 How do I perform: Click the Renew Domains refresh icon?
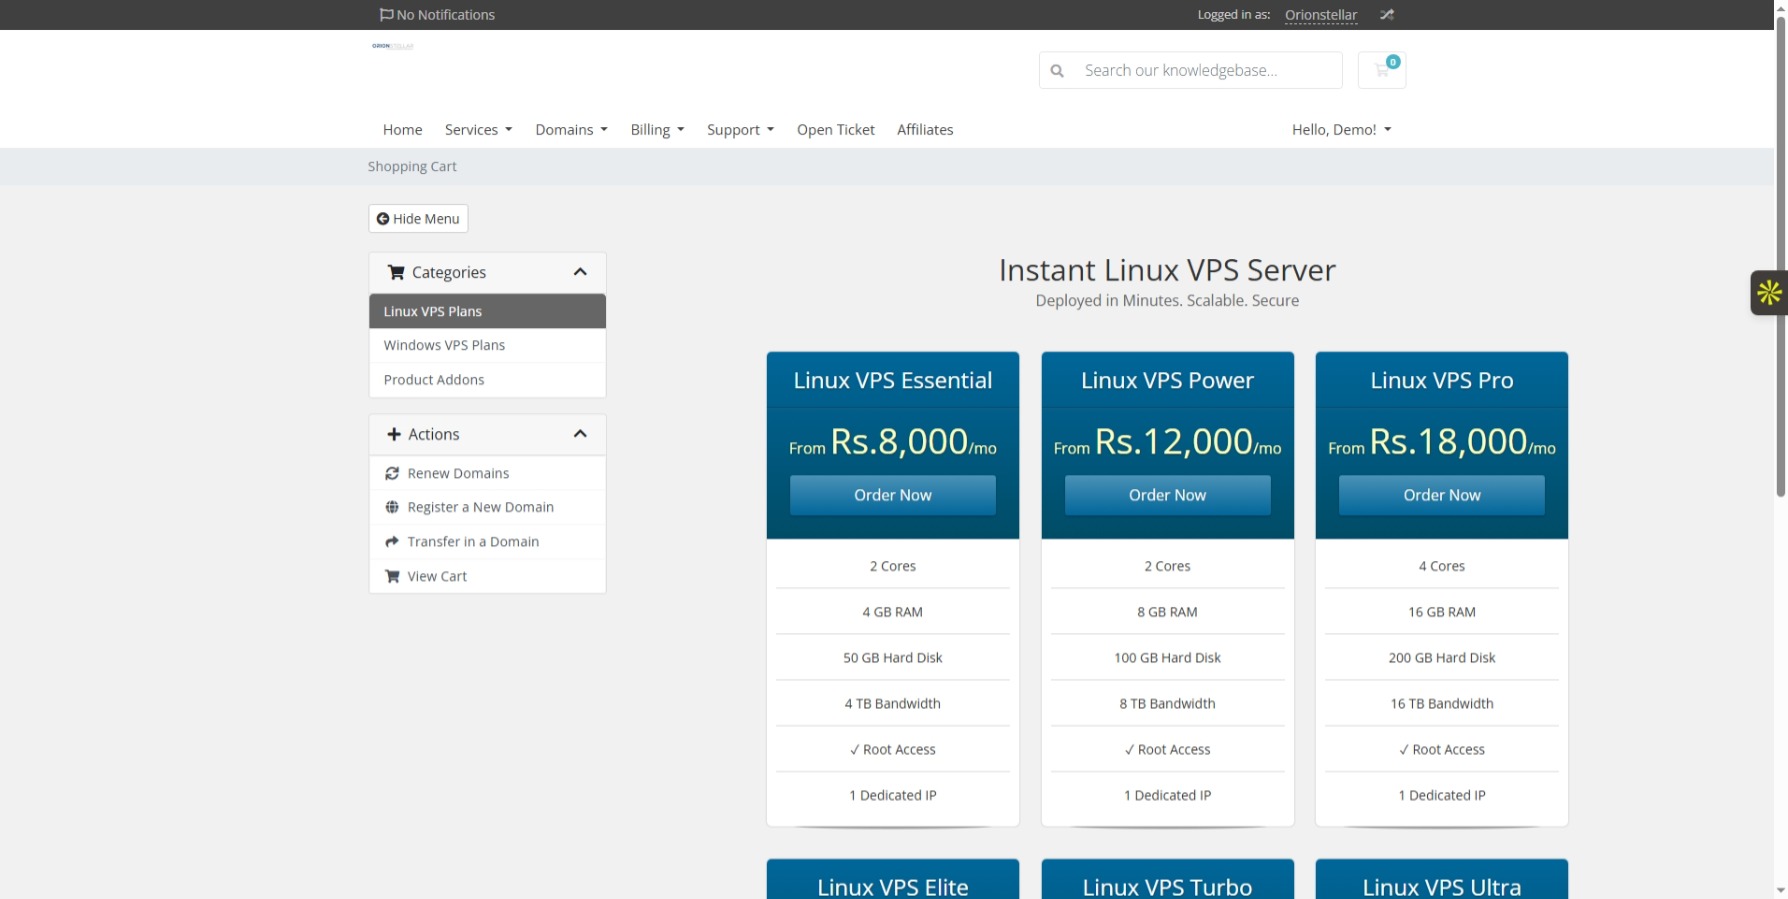392,473
